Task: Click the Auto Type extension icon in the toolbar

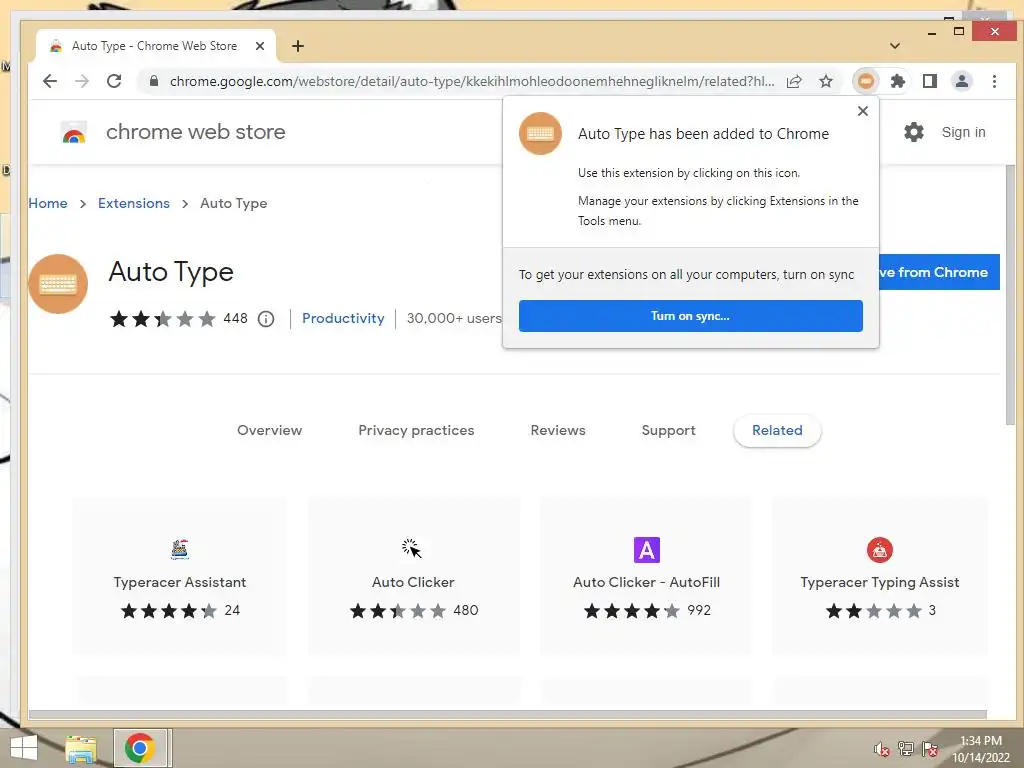Action: click(866, 81)
